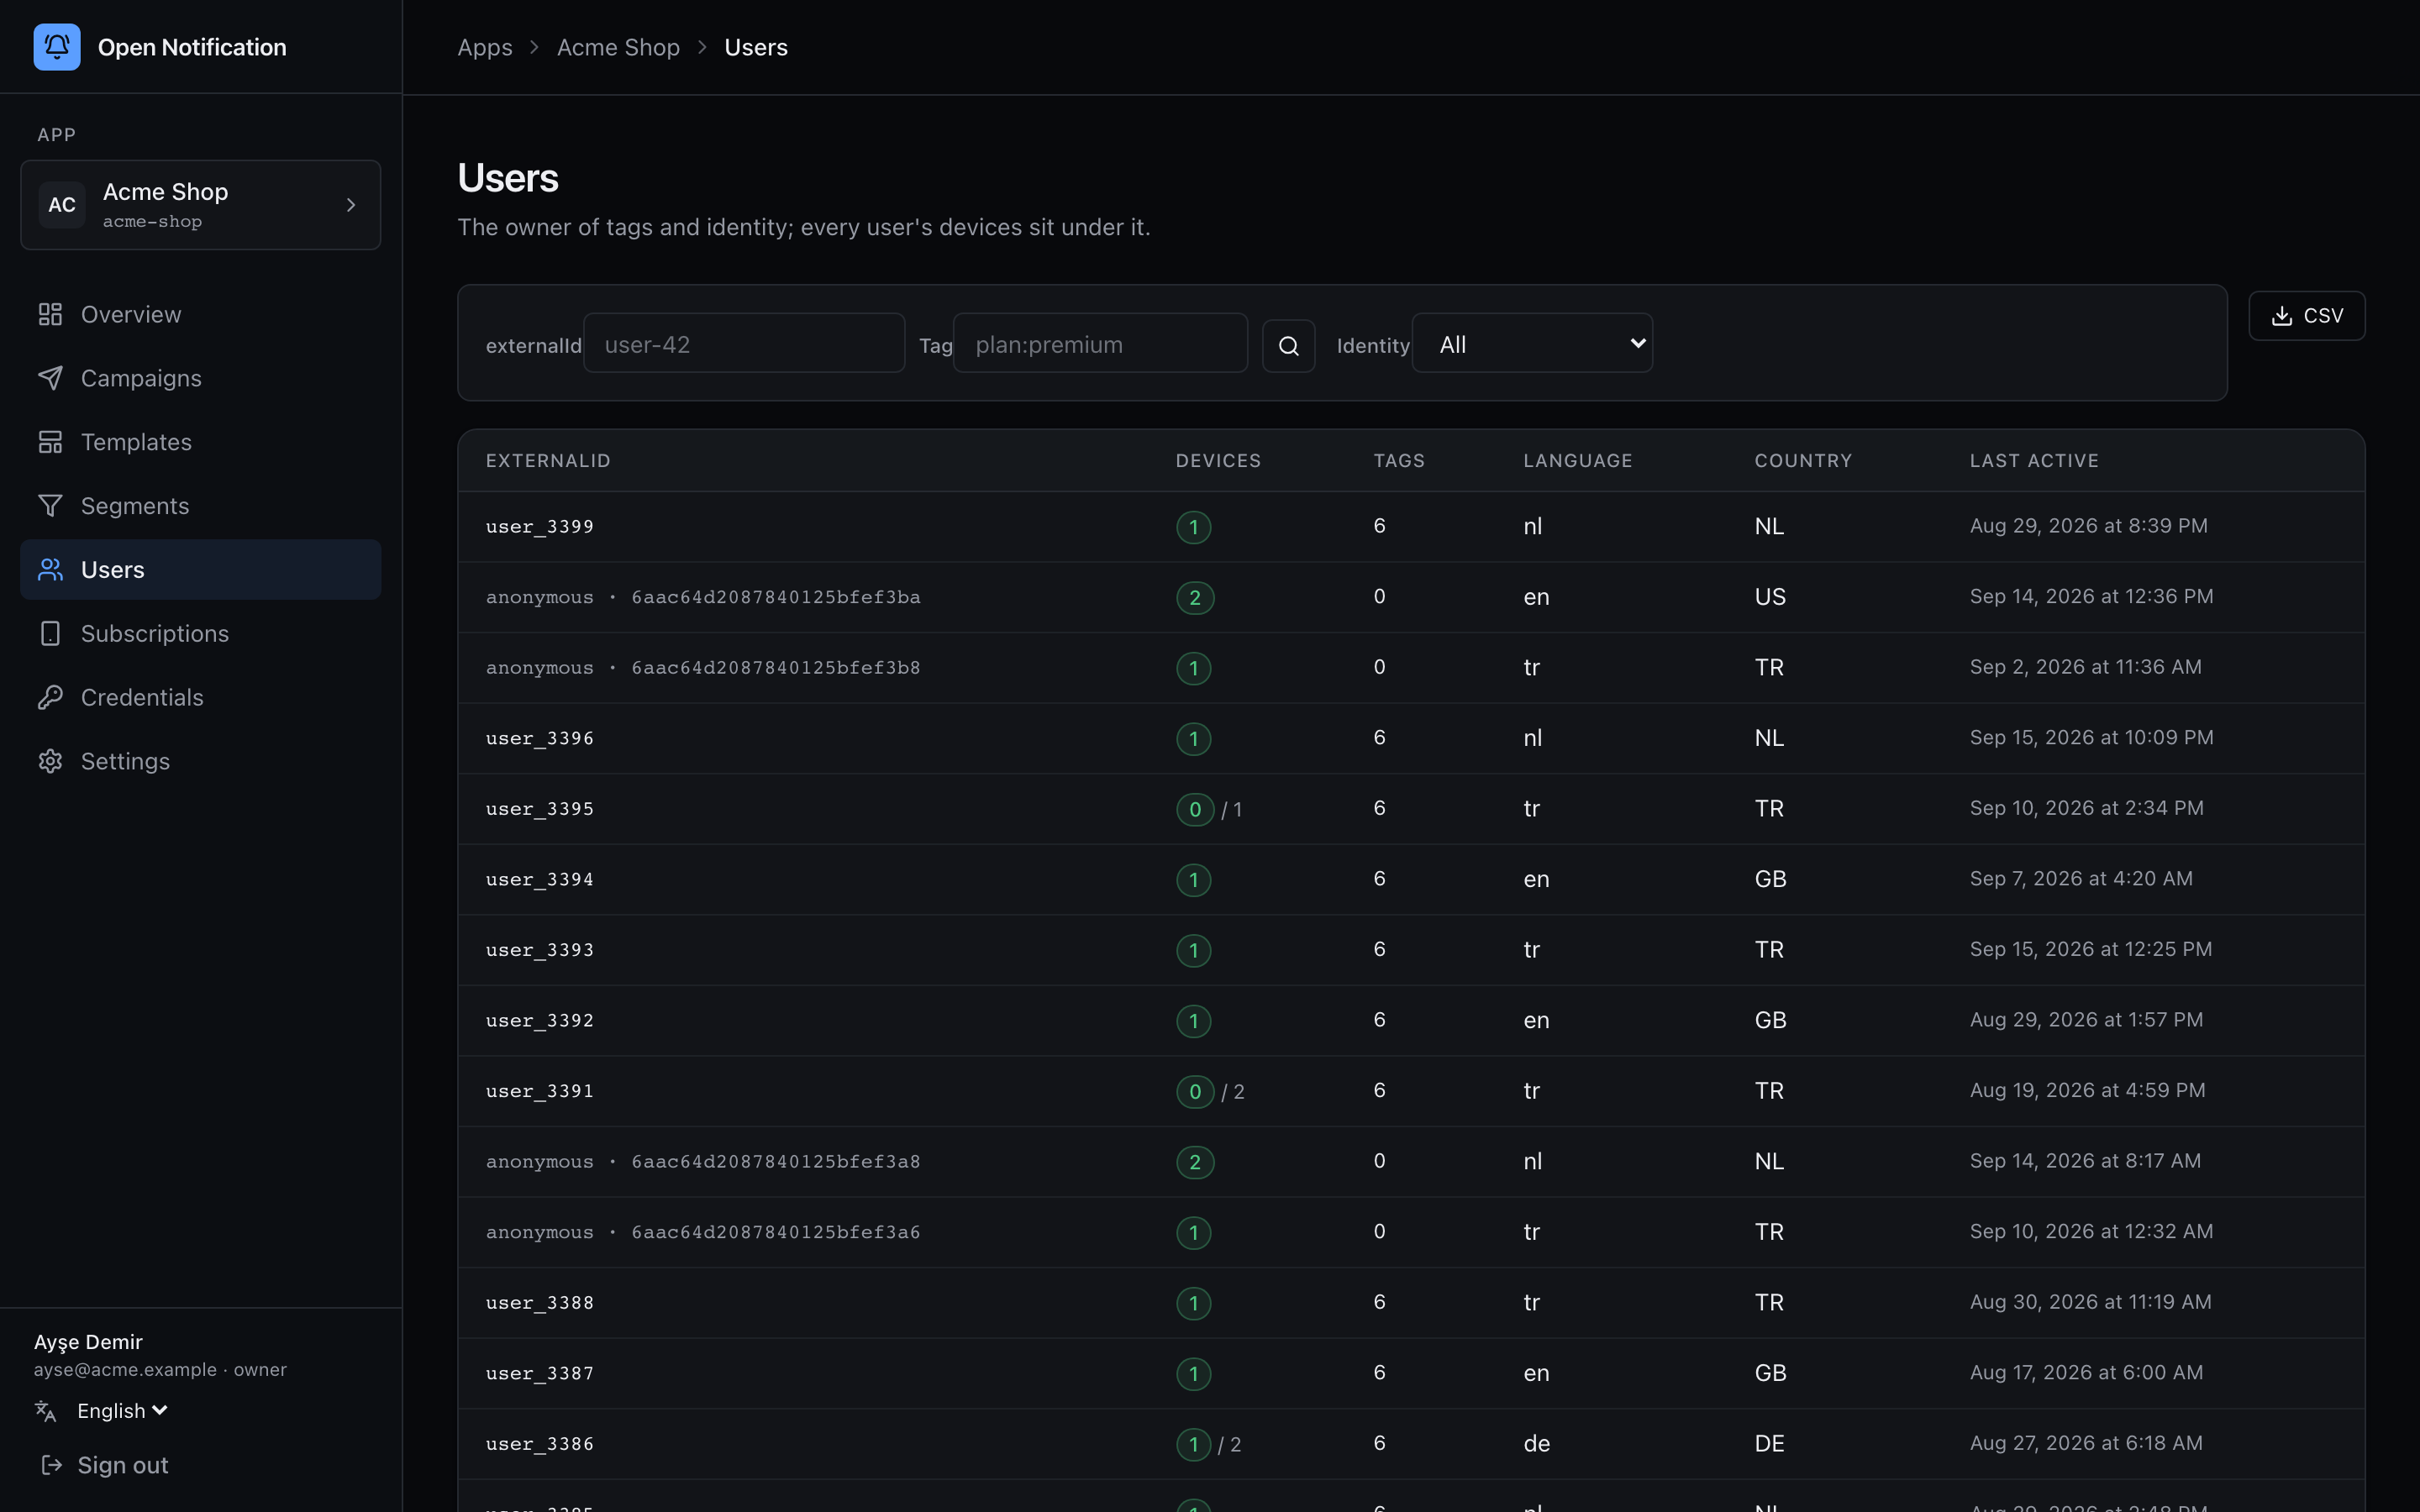Image resolution: width=2420 pixels, height=1512 pixels.
Task: Click the Credentials key icon
Action: coord(50,698)
